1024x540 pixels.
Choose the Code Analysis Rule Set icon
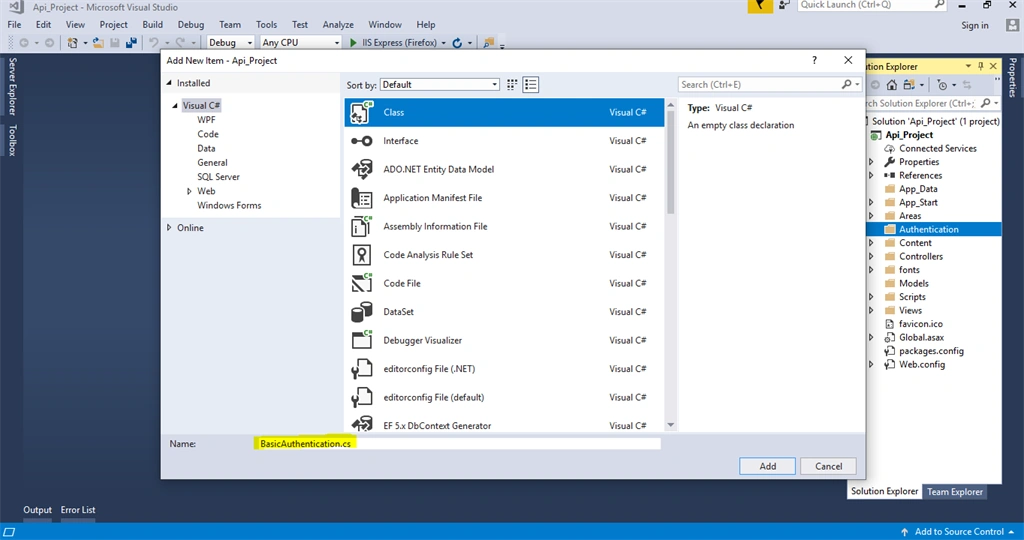361,255
